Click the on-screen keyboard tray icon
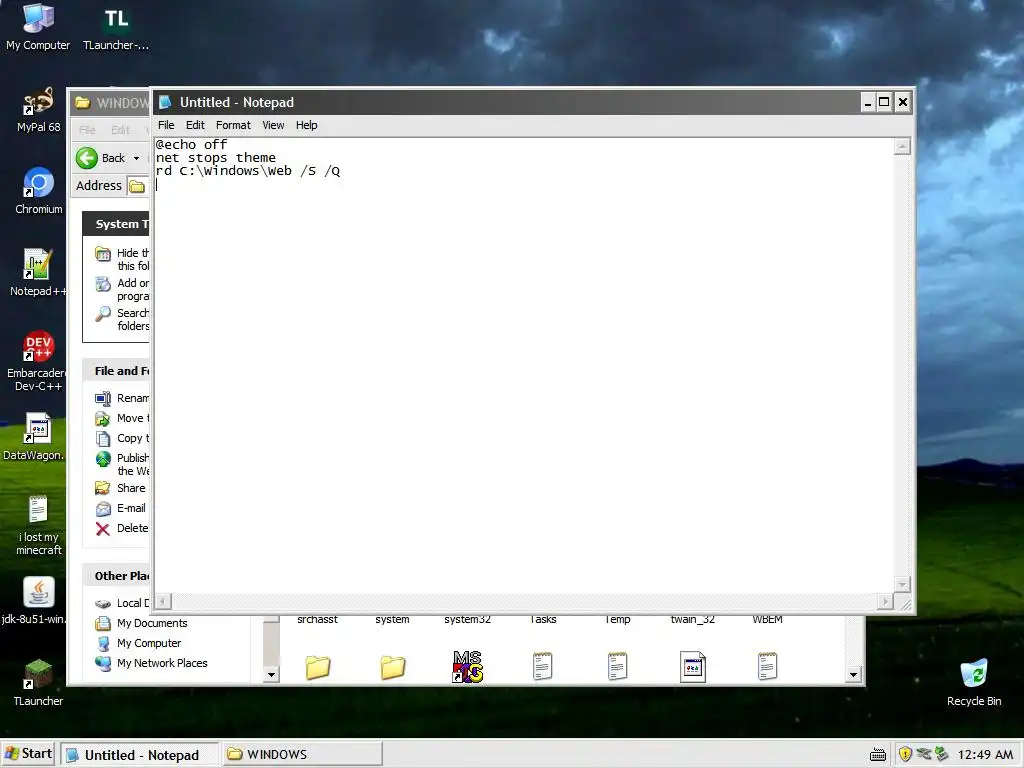The width and height of the screenshot is (1024, 768). pyautogui.click(x=878, y=755)
